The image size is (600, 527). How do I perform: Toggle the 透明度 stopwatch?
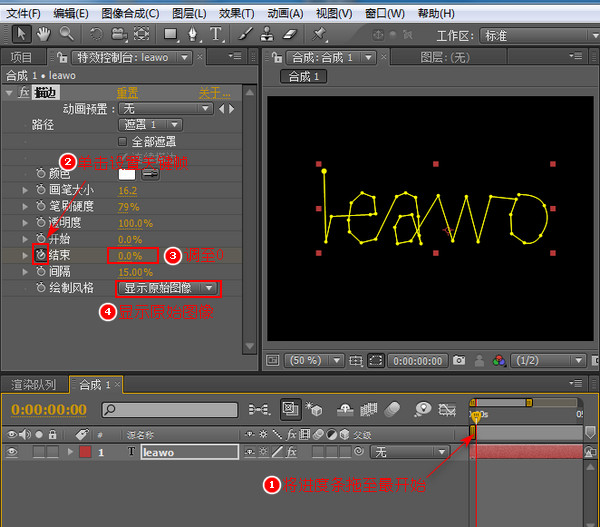(x=41, y=222)
